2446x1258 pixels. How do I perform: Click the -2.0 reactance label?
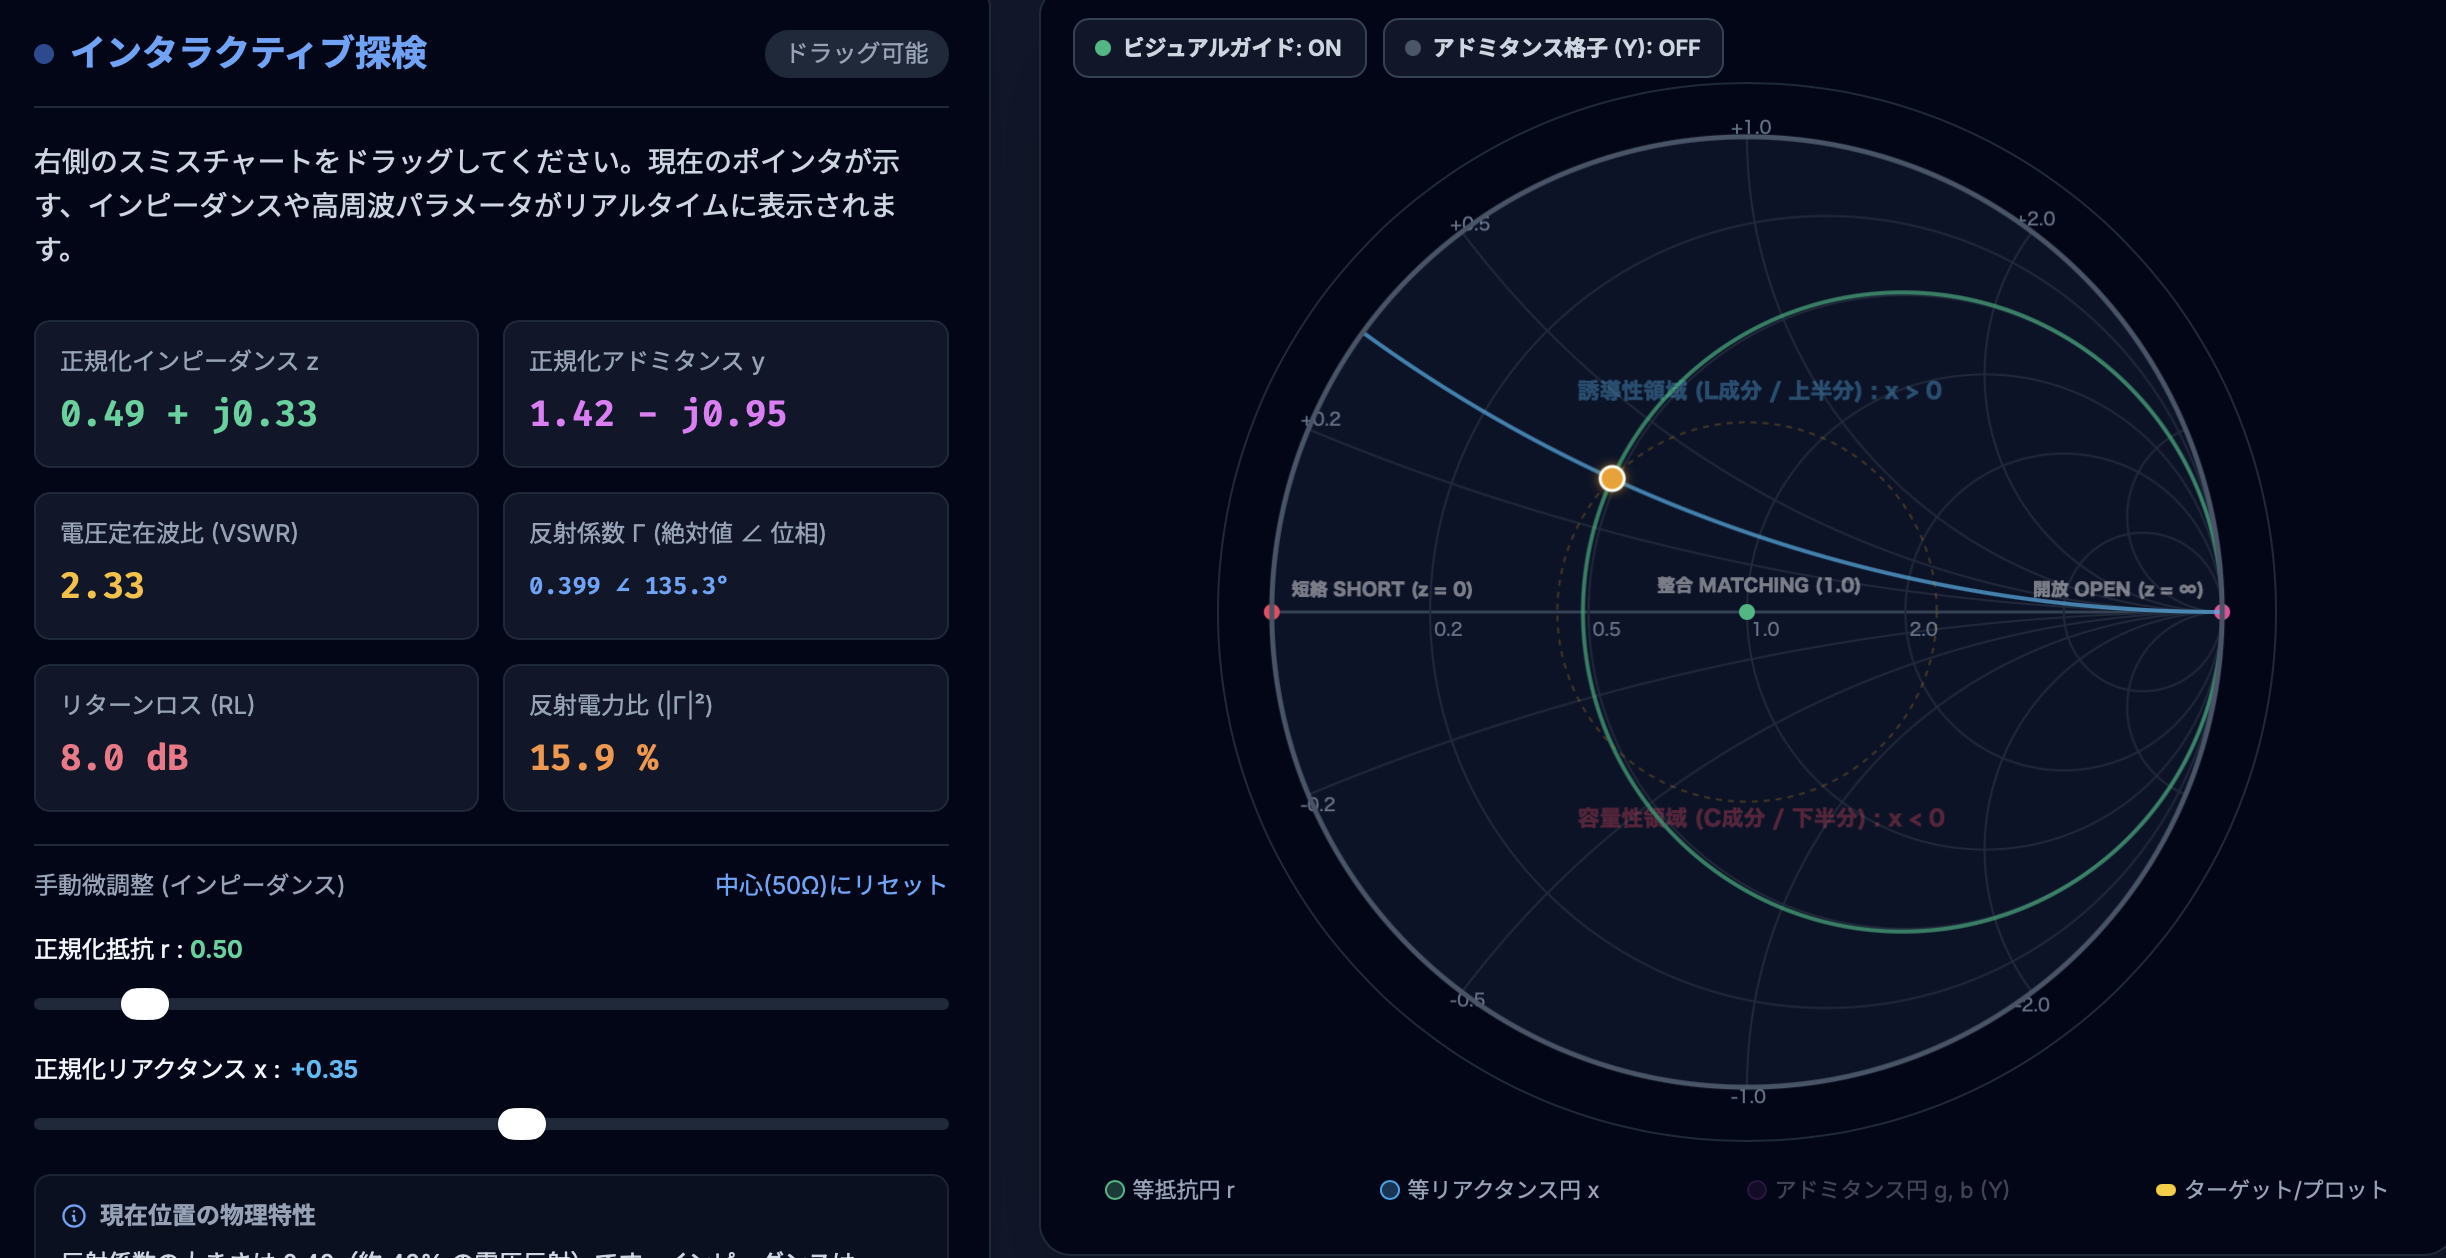(x=2032, y=1004)
